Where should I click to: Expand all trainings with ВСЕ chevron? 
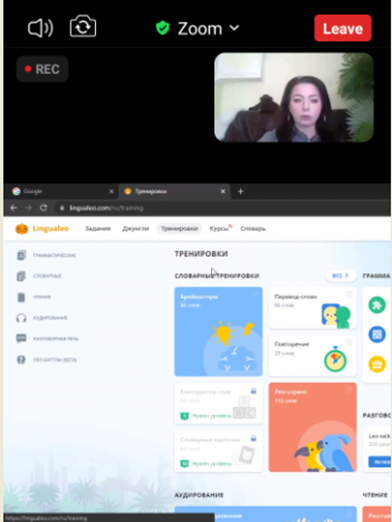coord(340,276)
